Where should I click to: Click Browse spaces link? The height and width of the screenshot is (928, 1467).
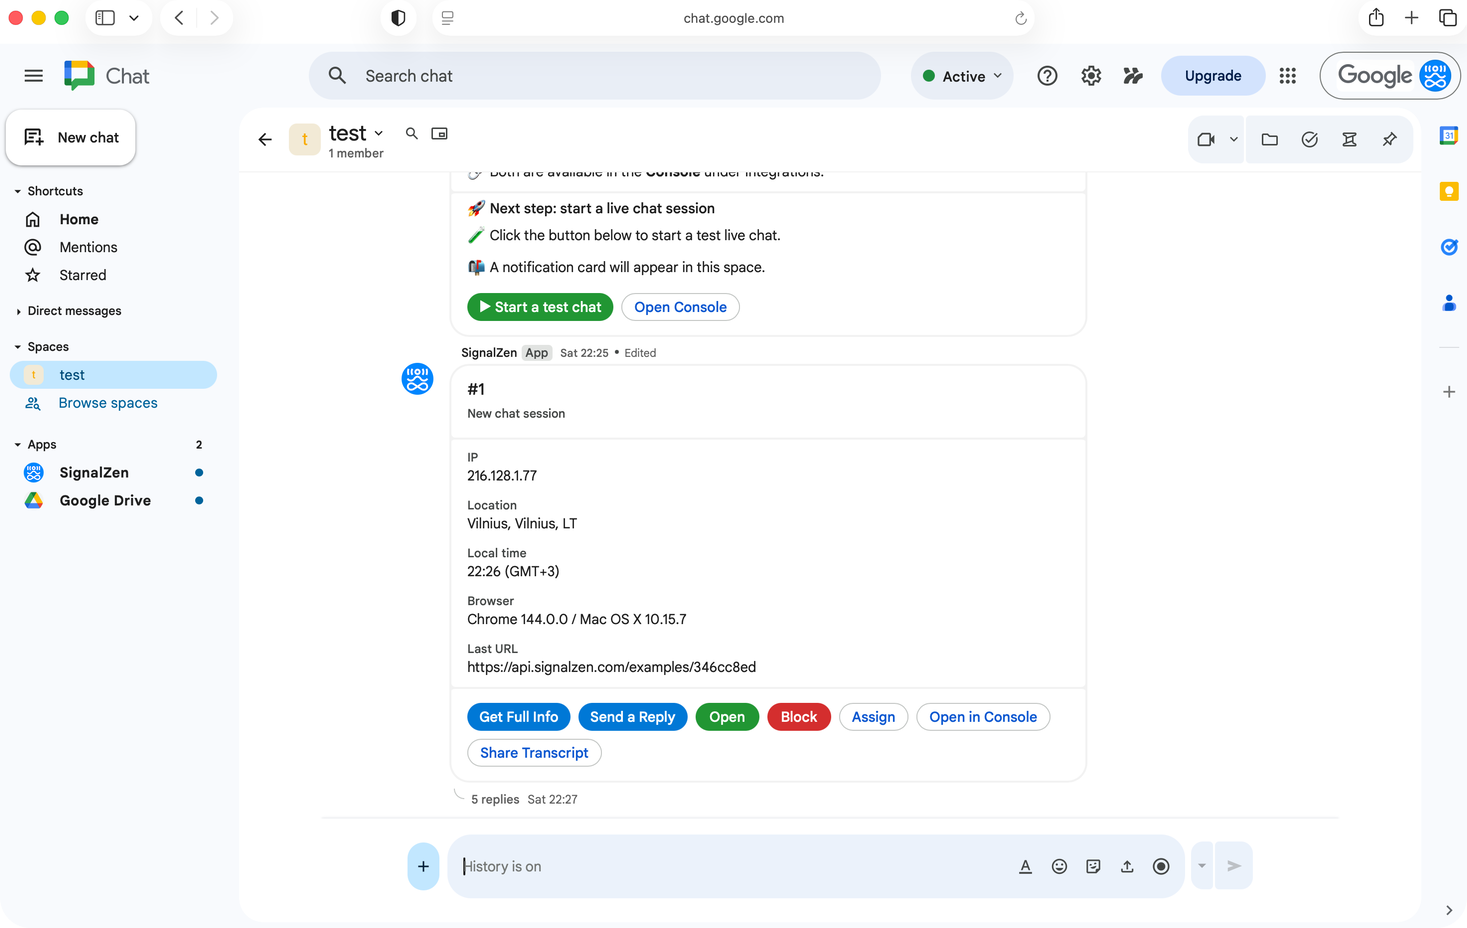tap(108, 403)
